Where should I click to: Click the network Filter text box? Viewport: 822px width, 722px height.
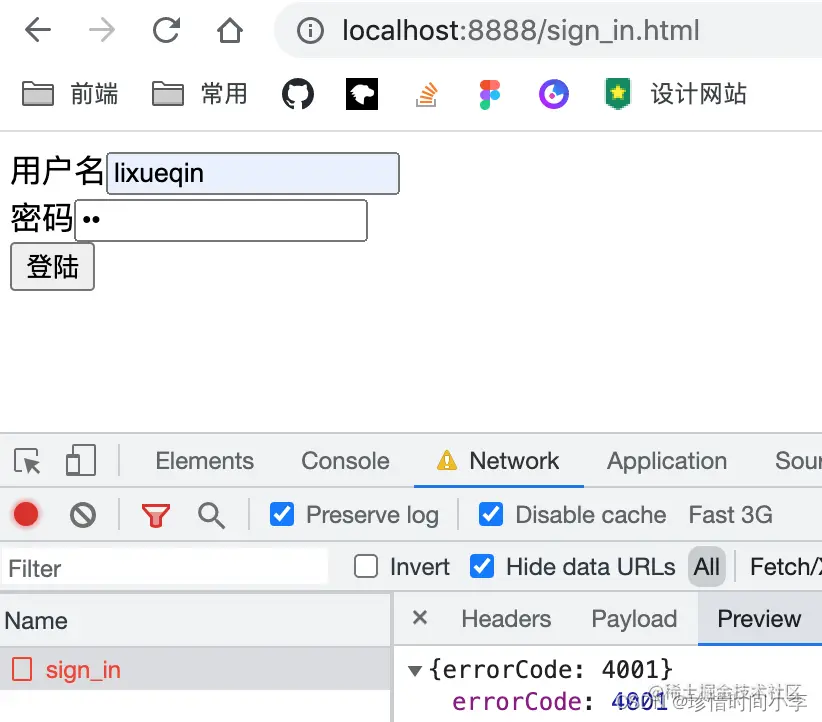pyautogui.click(x=165, y=568)
